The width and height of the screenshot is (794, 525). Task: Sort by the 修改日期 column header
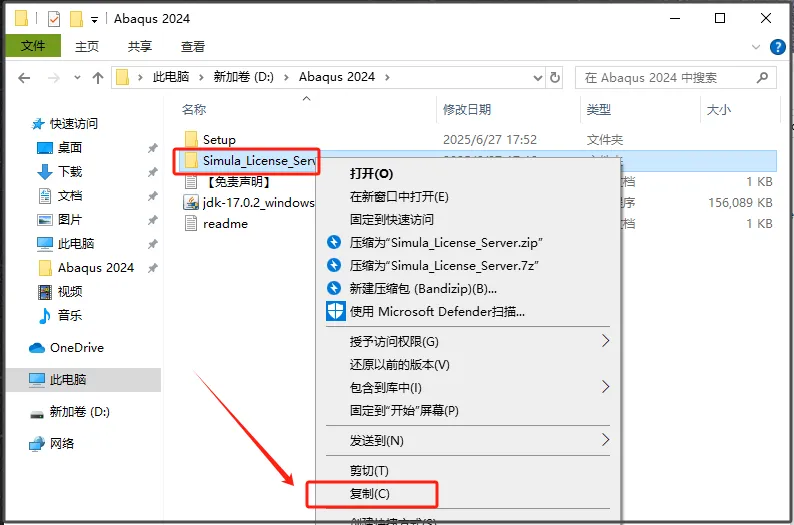[467, 109]
